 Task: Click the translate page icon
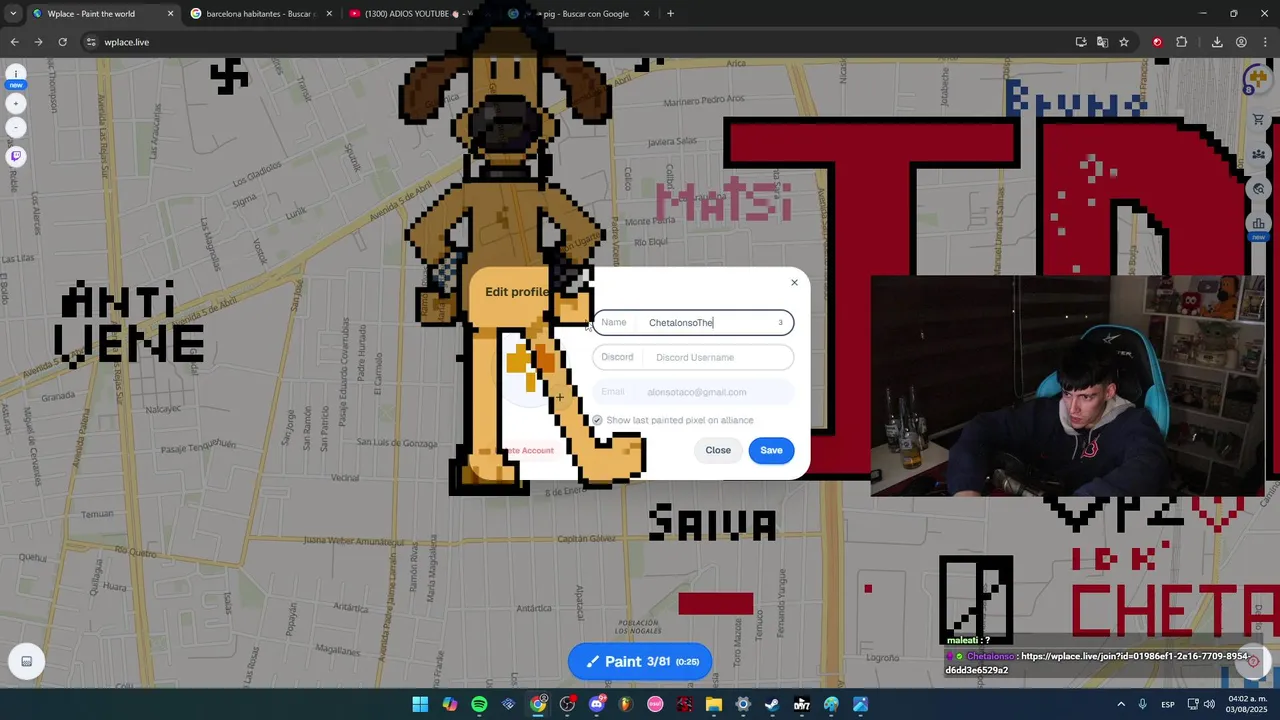[x=1102, y=42]
